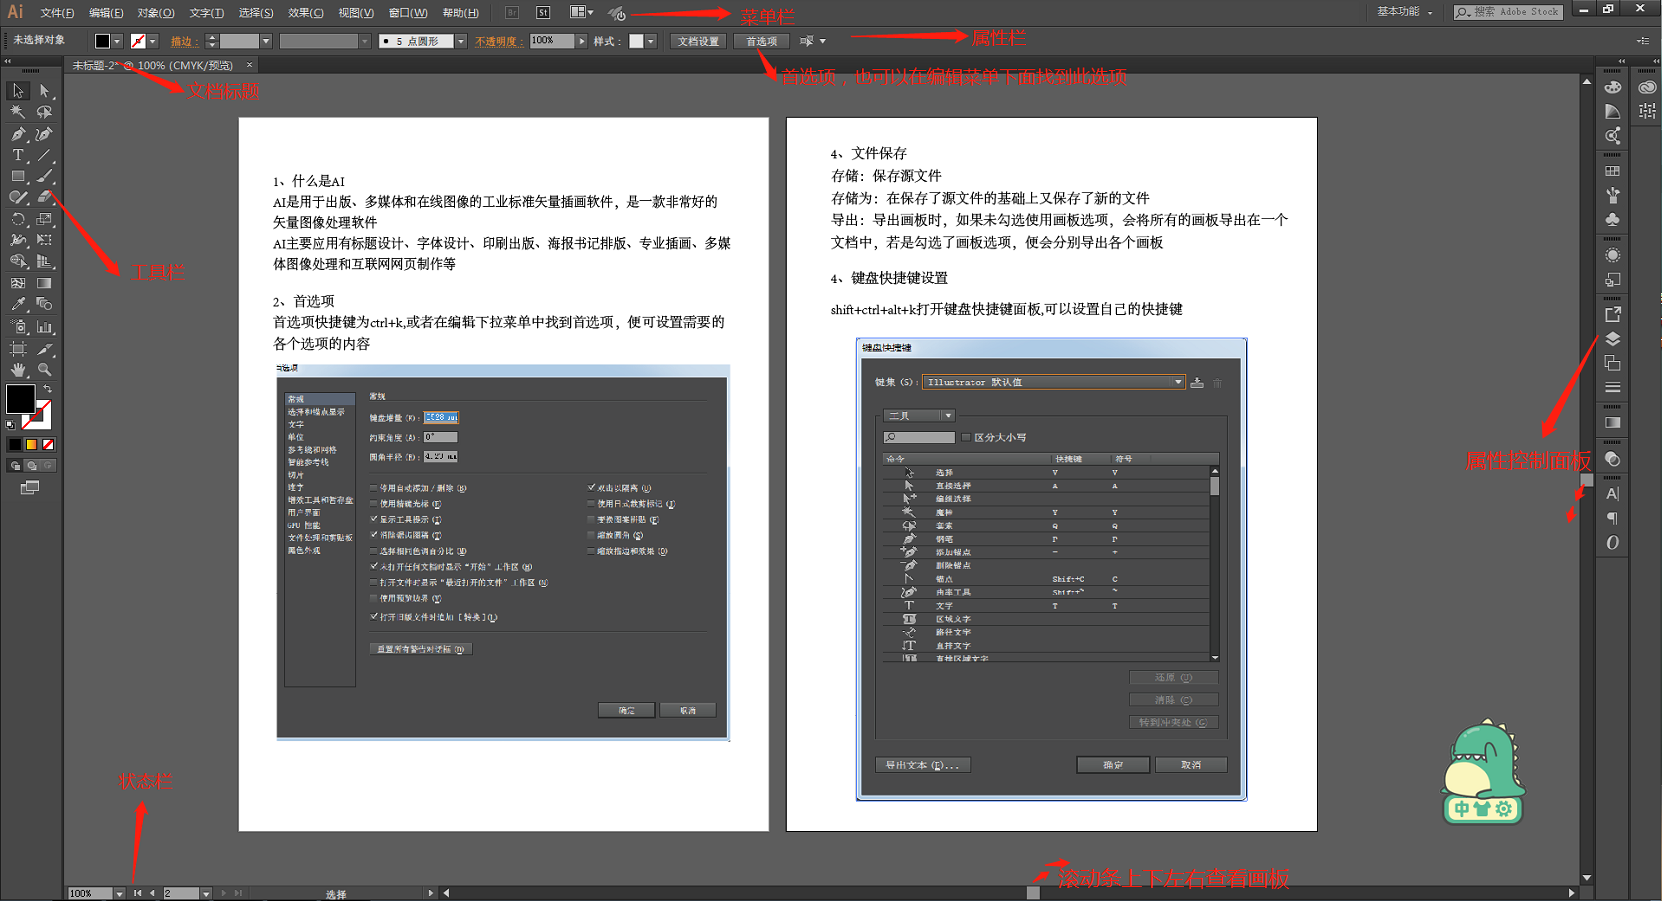Image resolution: width=1662 pixels, height=901 pixels.
Task: Select the Magic Wand tool
Action: tap(18, 113)
